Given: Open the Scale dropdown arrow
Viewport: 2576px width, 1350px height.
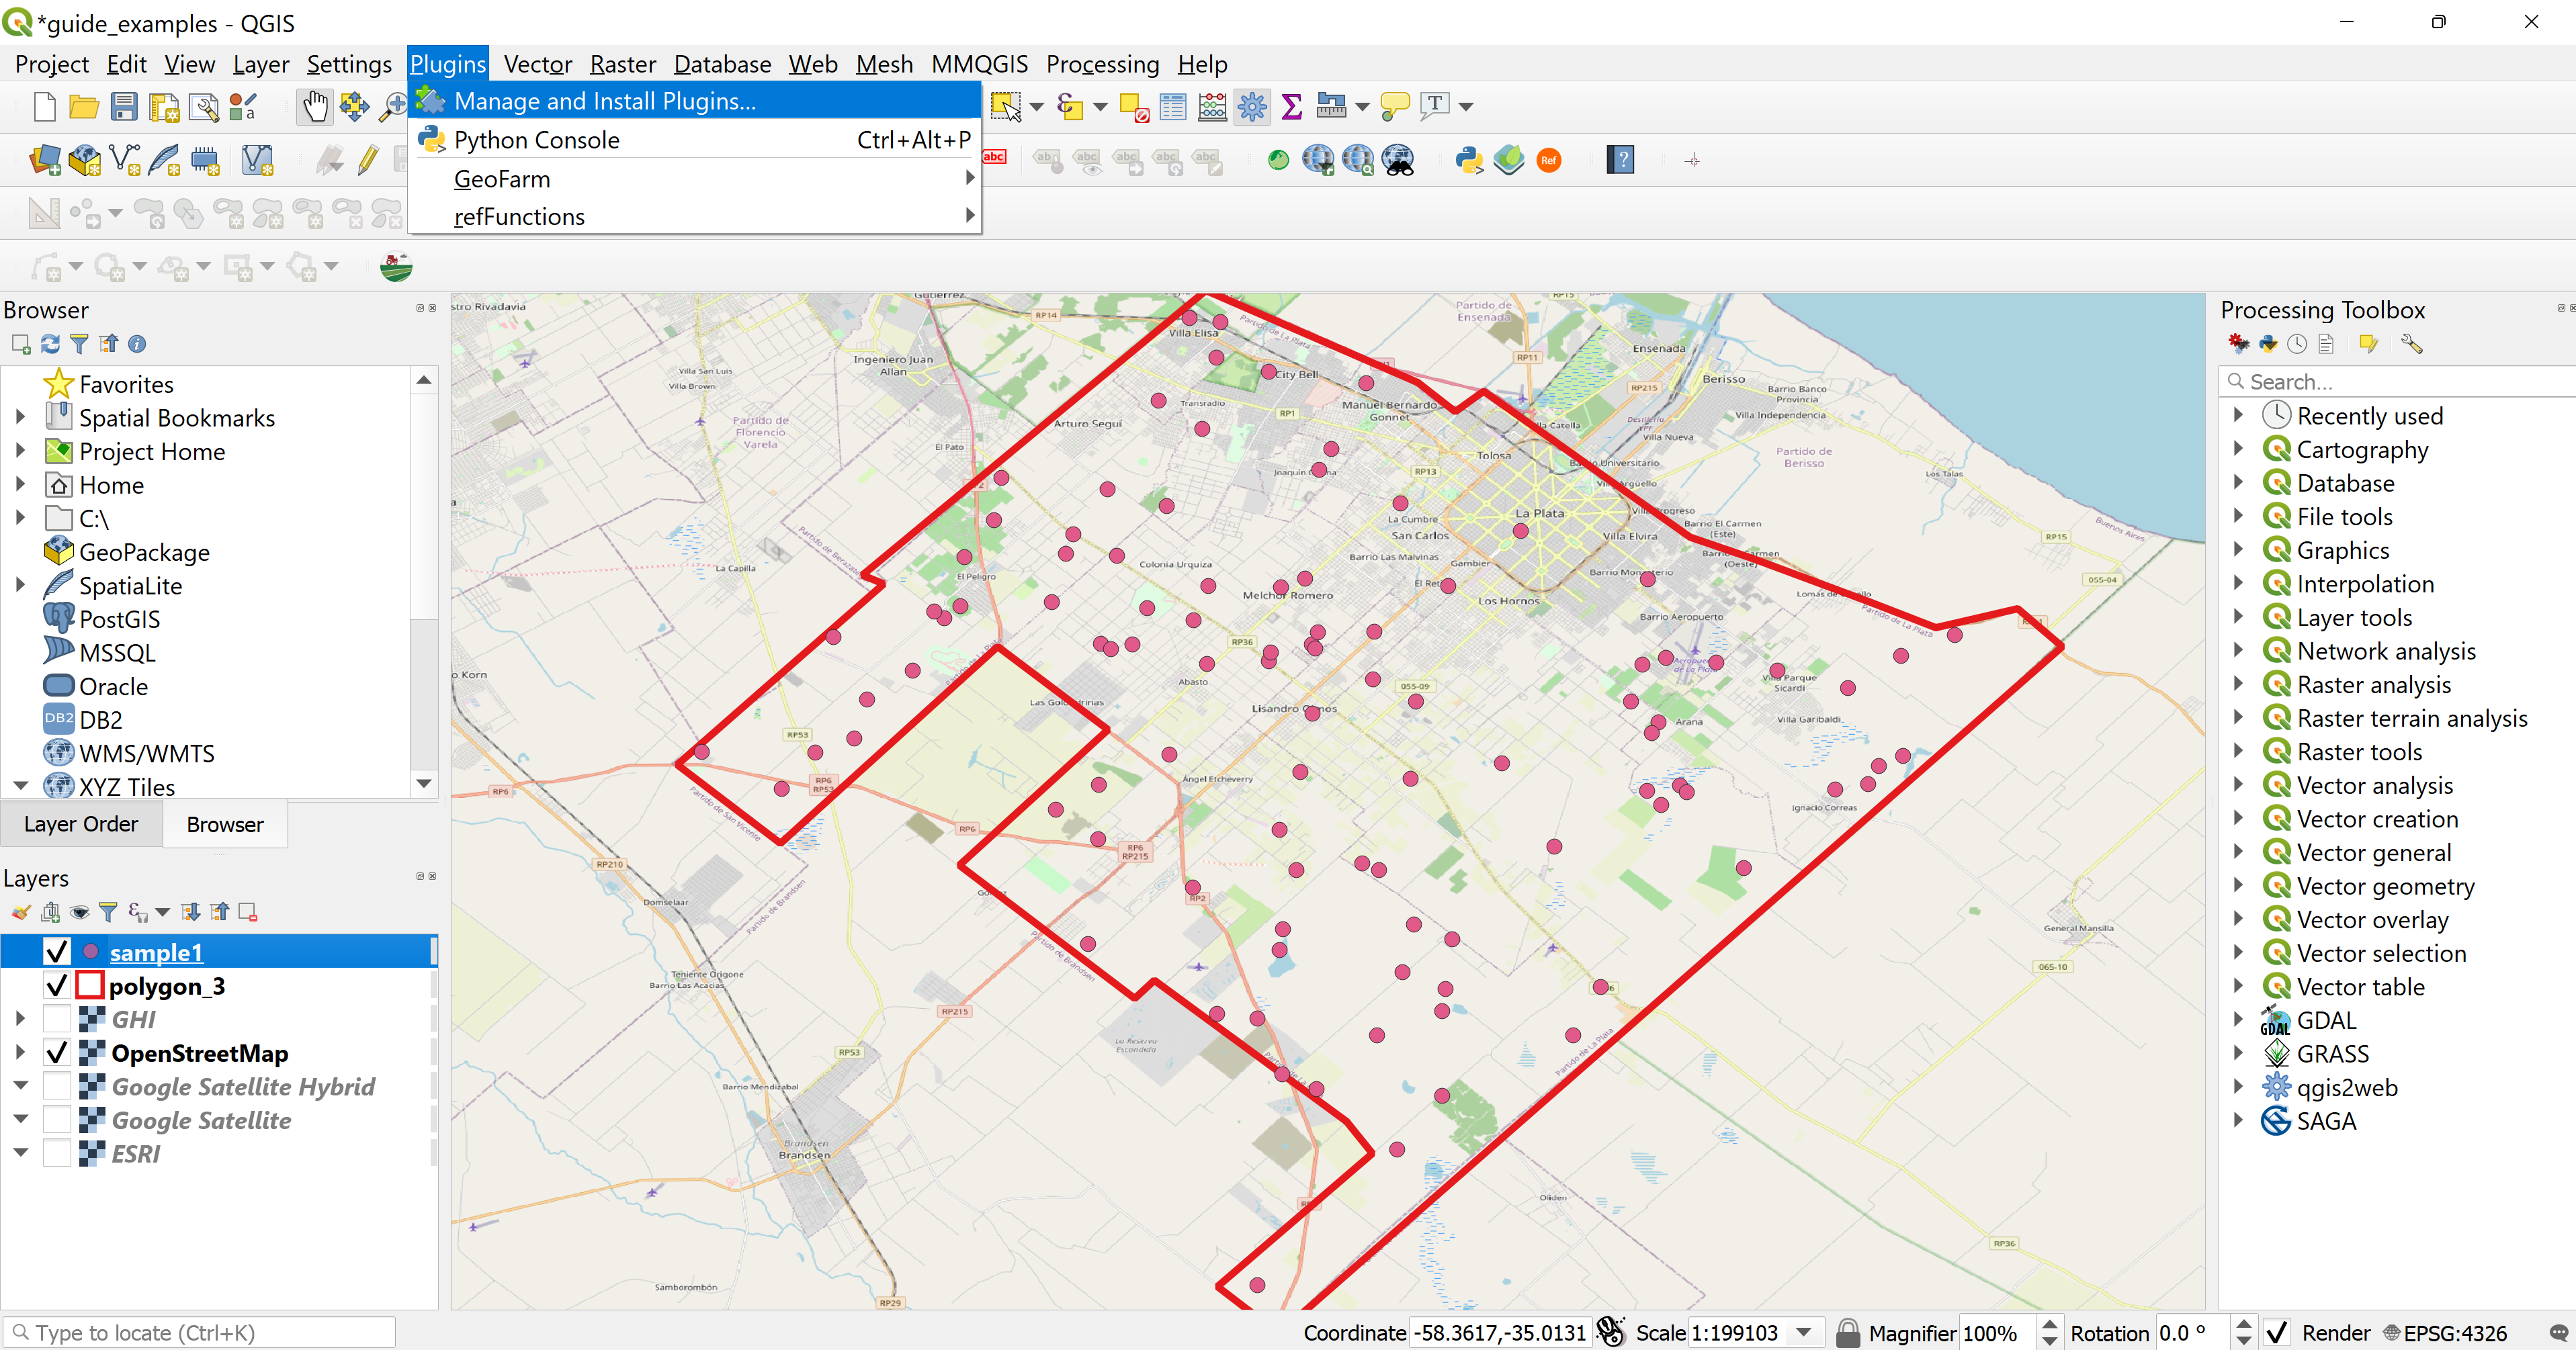Looking at the screenshot, I should coord(1804,1333).
